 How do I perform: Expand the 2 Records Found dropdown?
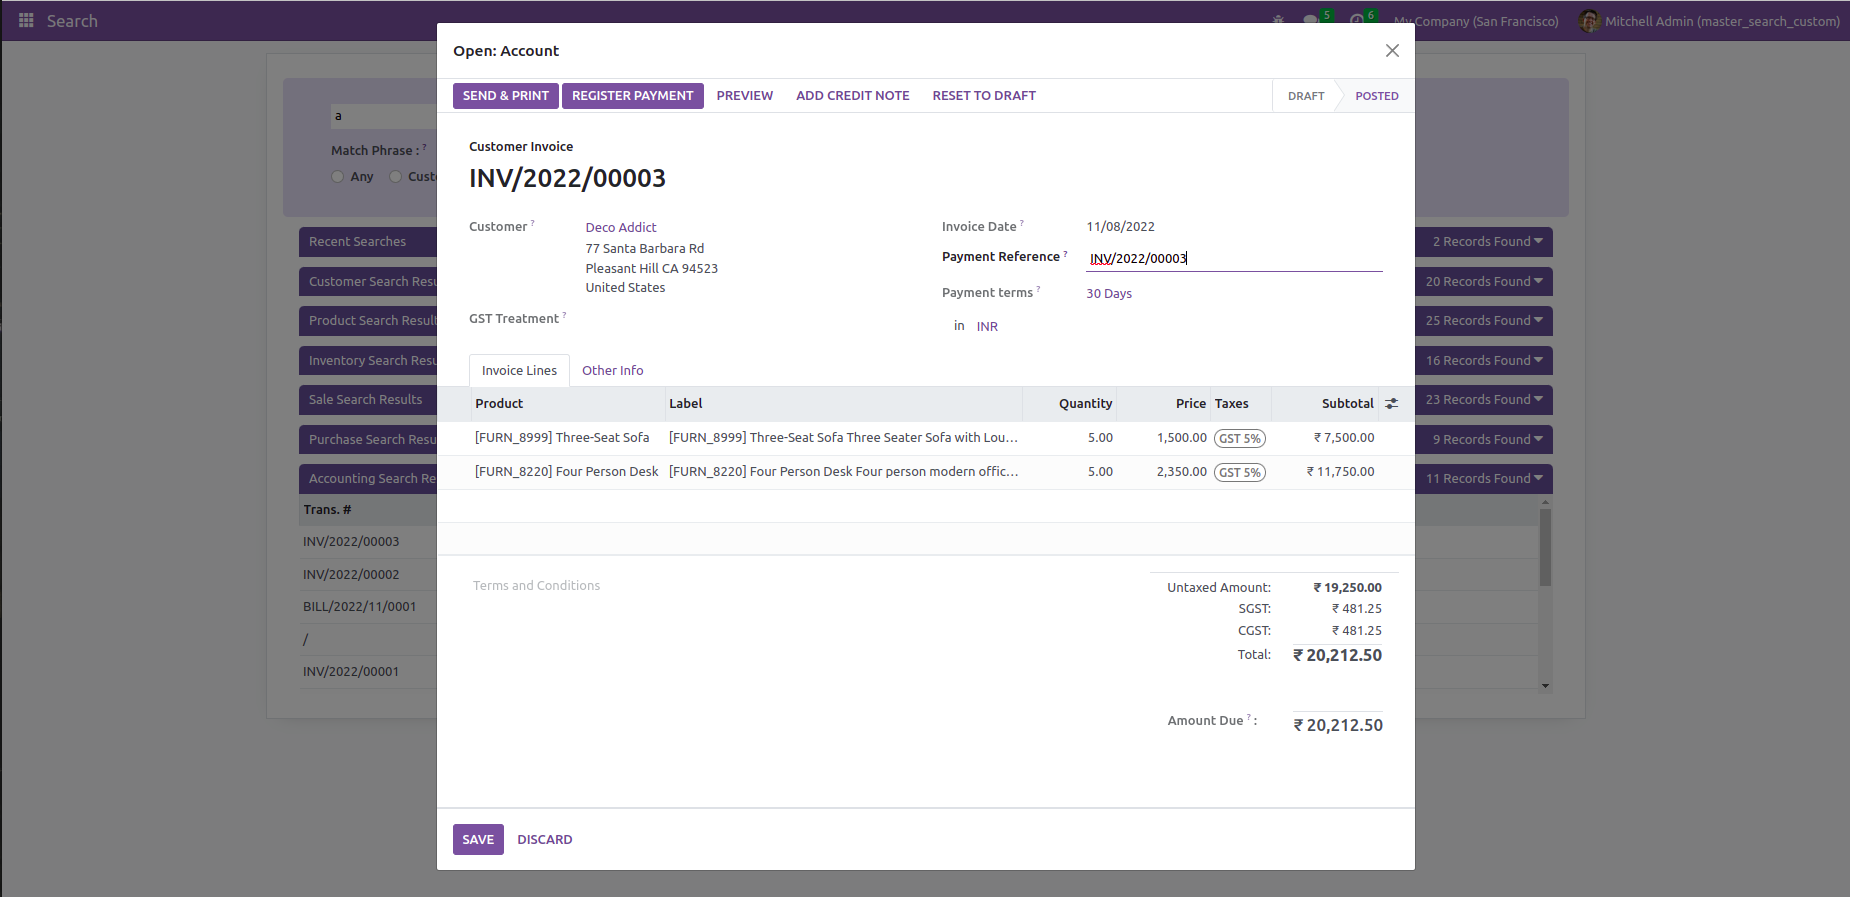(x=1484, y=242)
